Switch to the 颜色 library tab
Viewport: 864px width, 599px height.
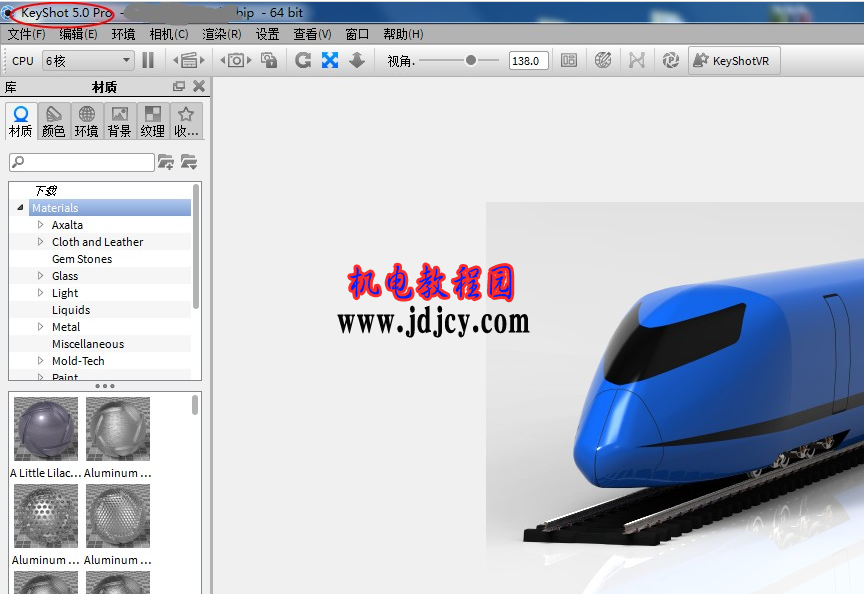(x=53, y=122)
